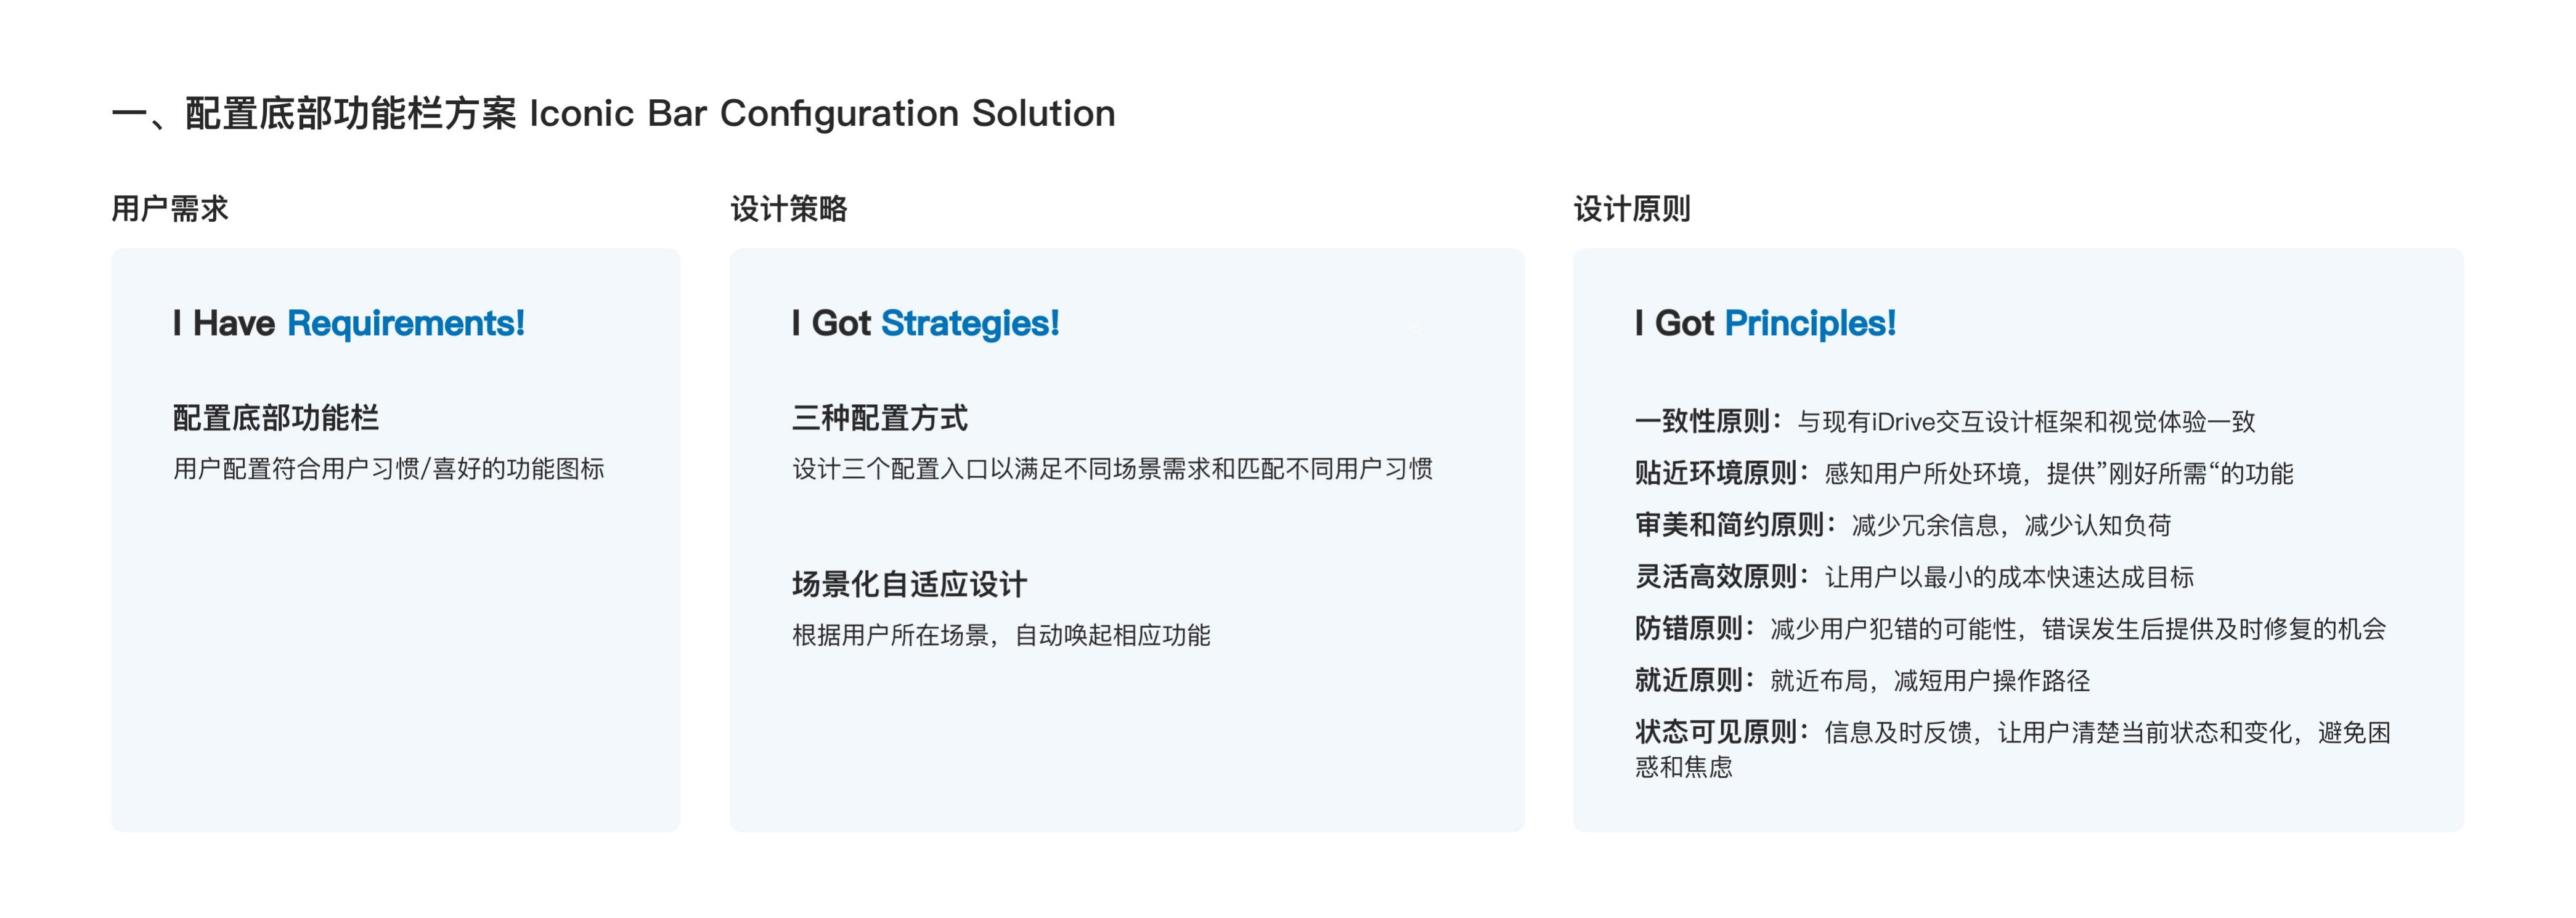Click the 设计三个配置入口 description text
2576x918 pixels.
[x=1113, y=469]
